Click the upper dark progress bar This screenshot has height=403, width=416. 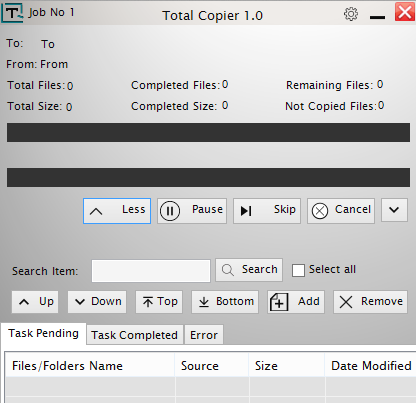(208, 133)
